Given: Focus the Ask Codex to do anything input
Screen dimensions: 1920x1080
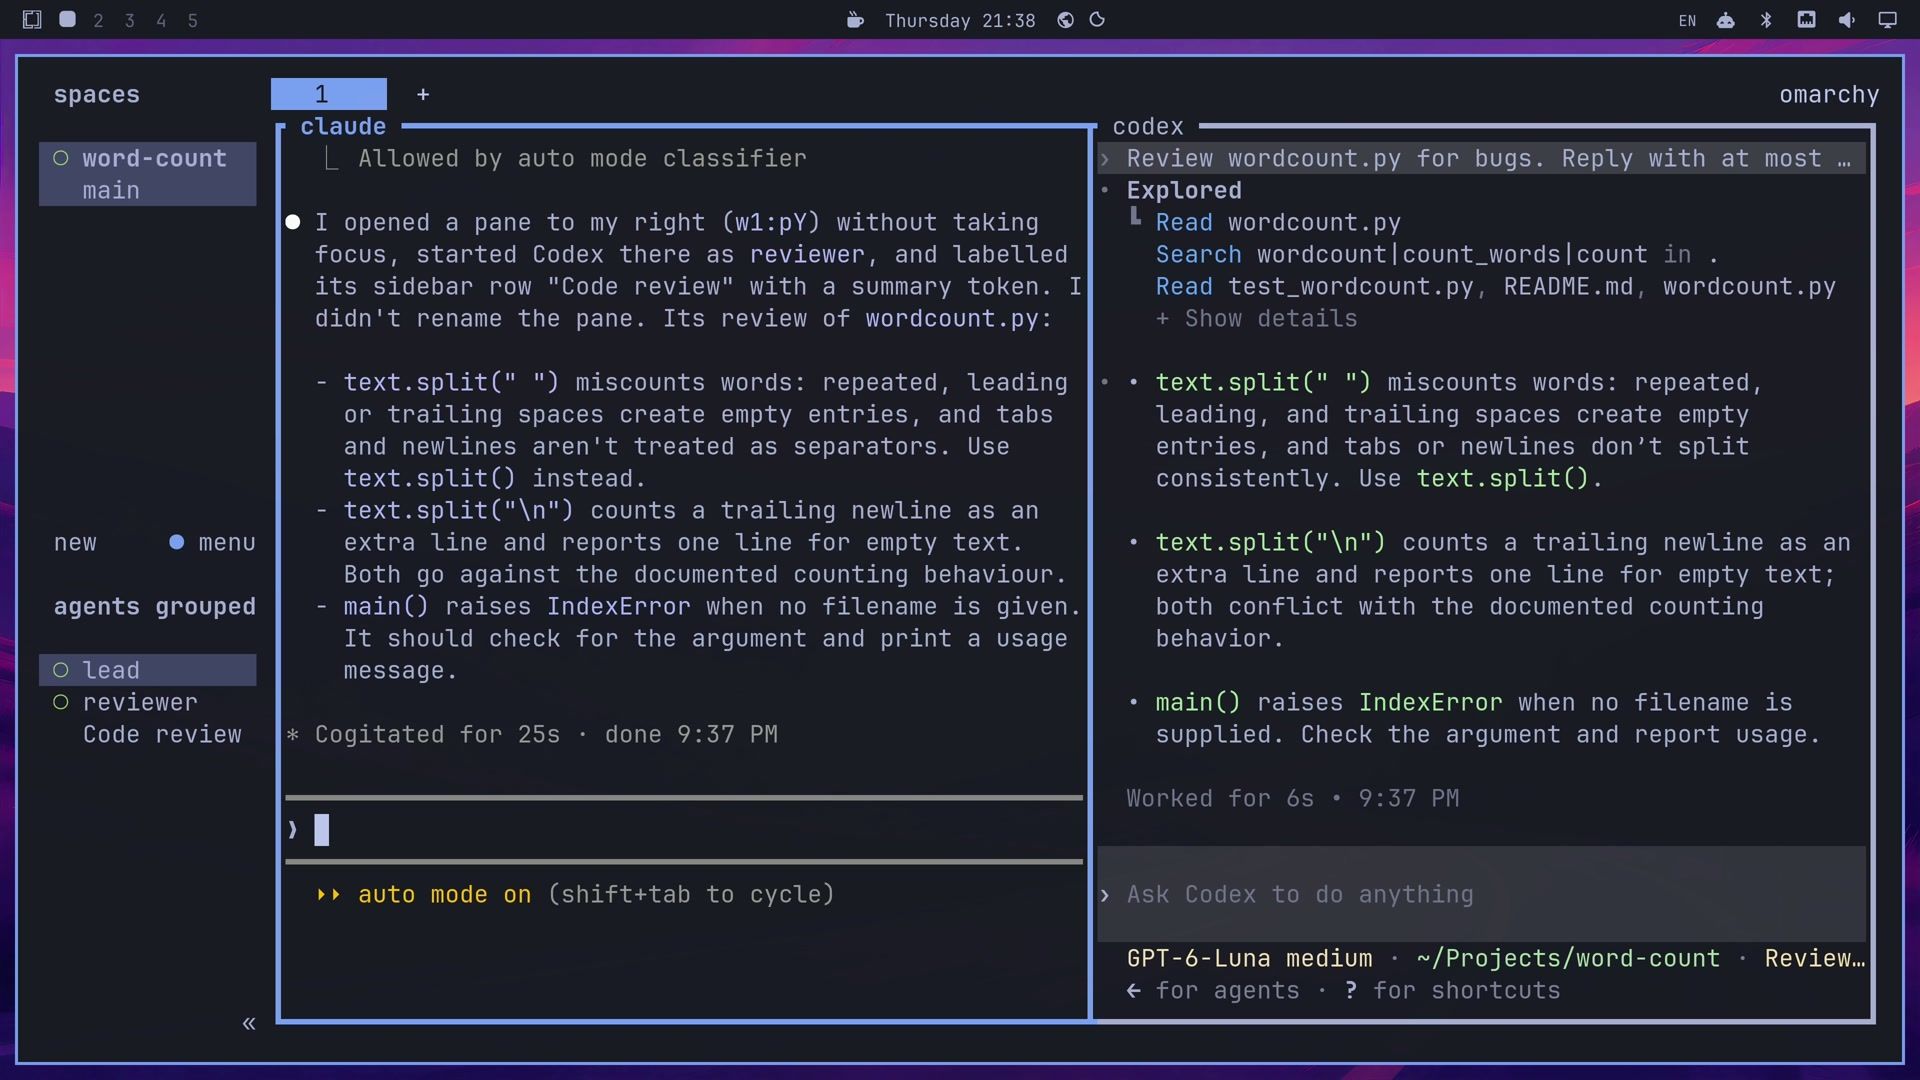Looking at the screenshot, I should click(x=1482, y=894).
